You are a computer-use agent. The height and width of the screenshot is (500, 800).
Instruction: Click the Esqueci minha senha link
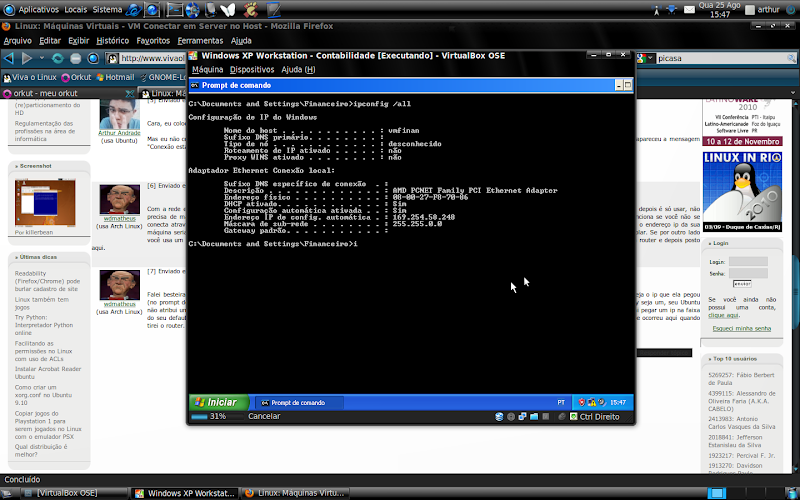[741, 329]
